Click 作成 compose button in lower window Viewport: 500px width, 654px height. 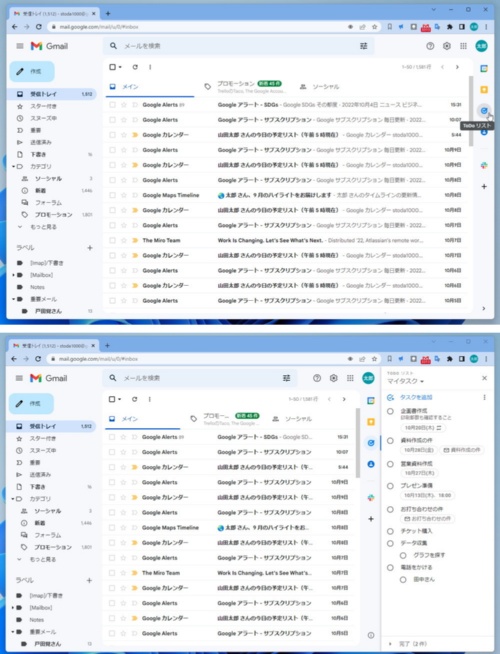coord(32,404)
